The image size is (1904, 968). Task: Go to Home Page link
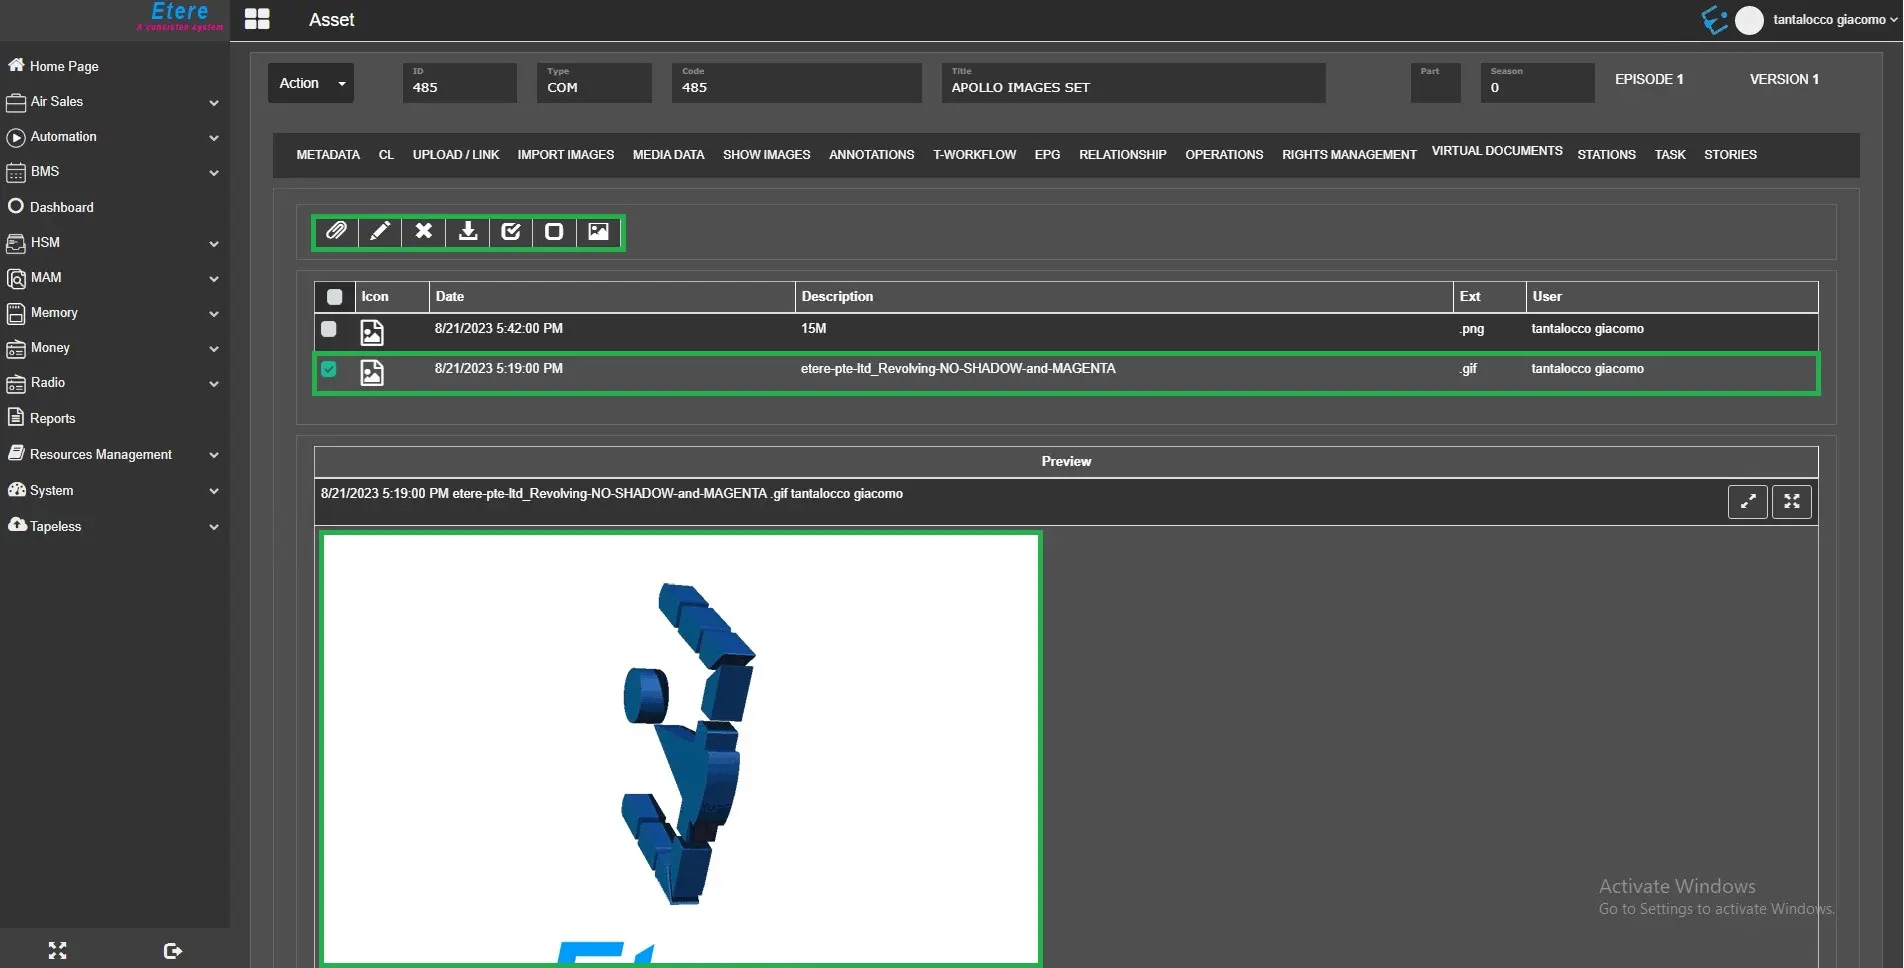(x=64, y=66)
